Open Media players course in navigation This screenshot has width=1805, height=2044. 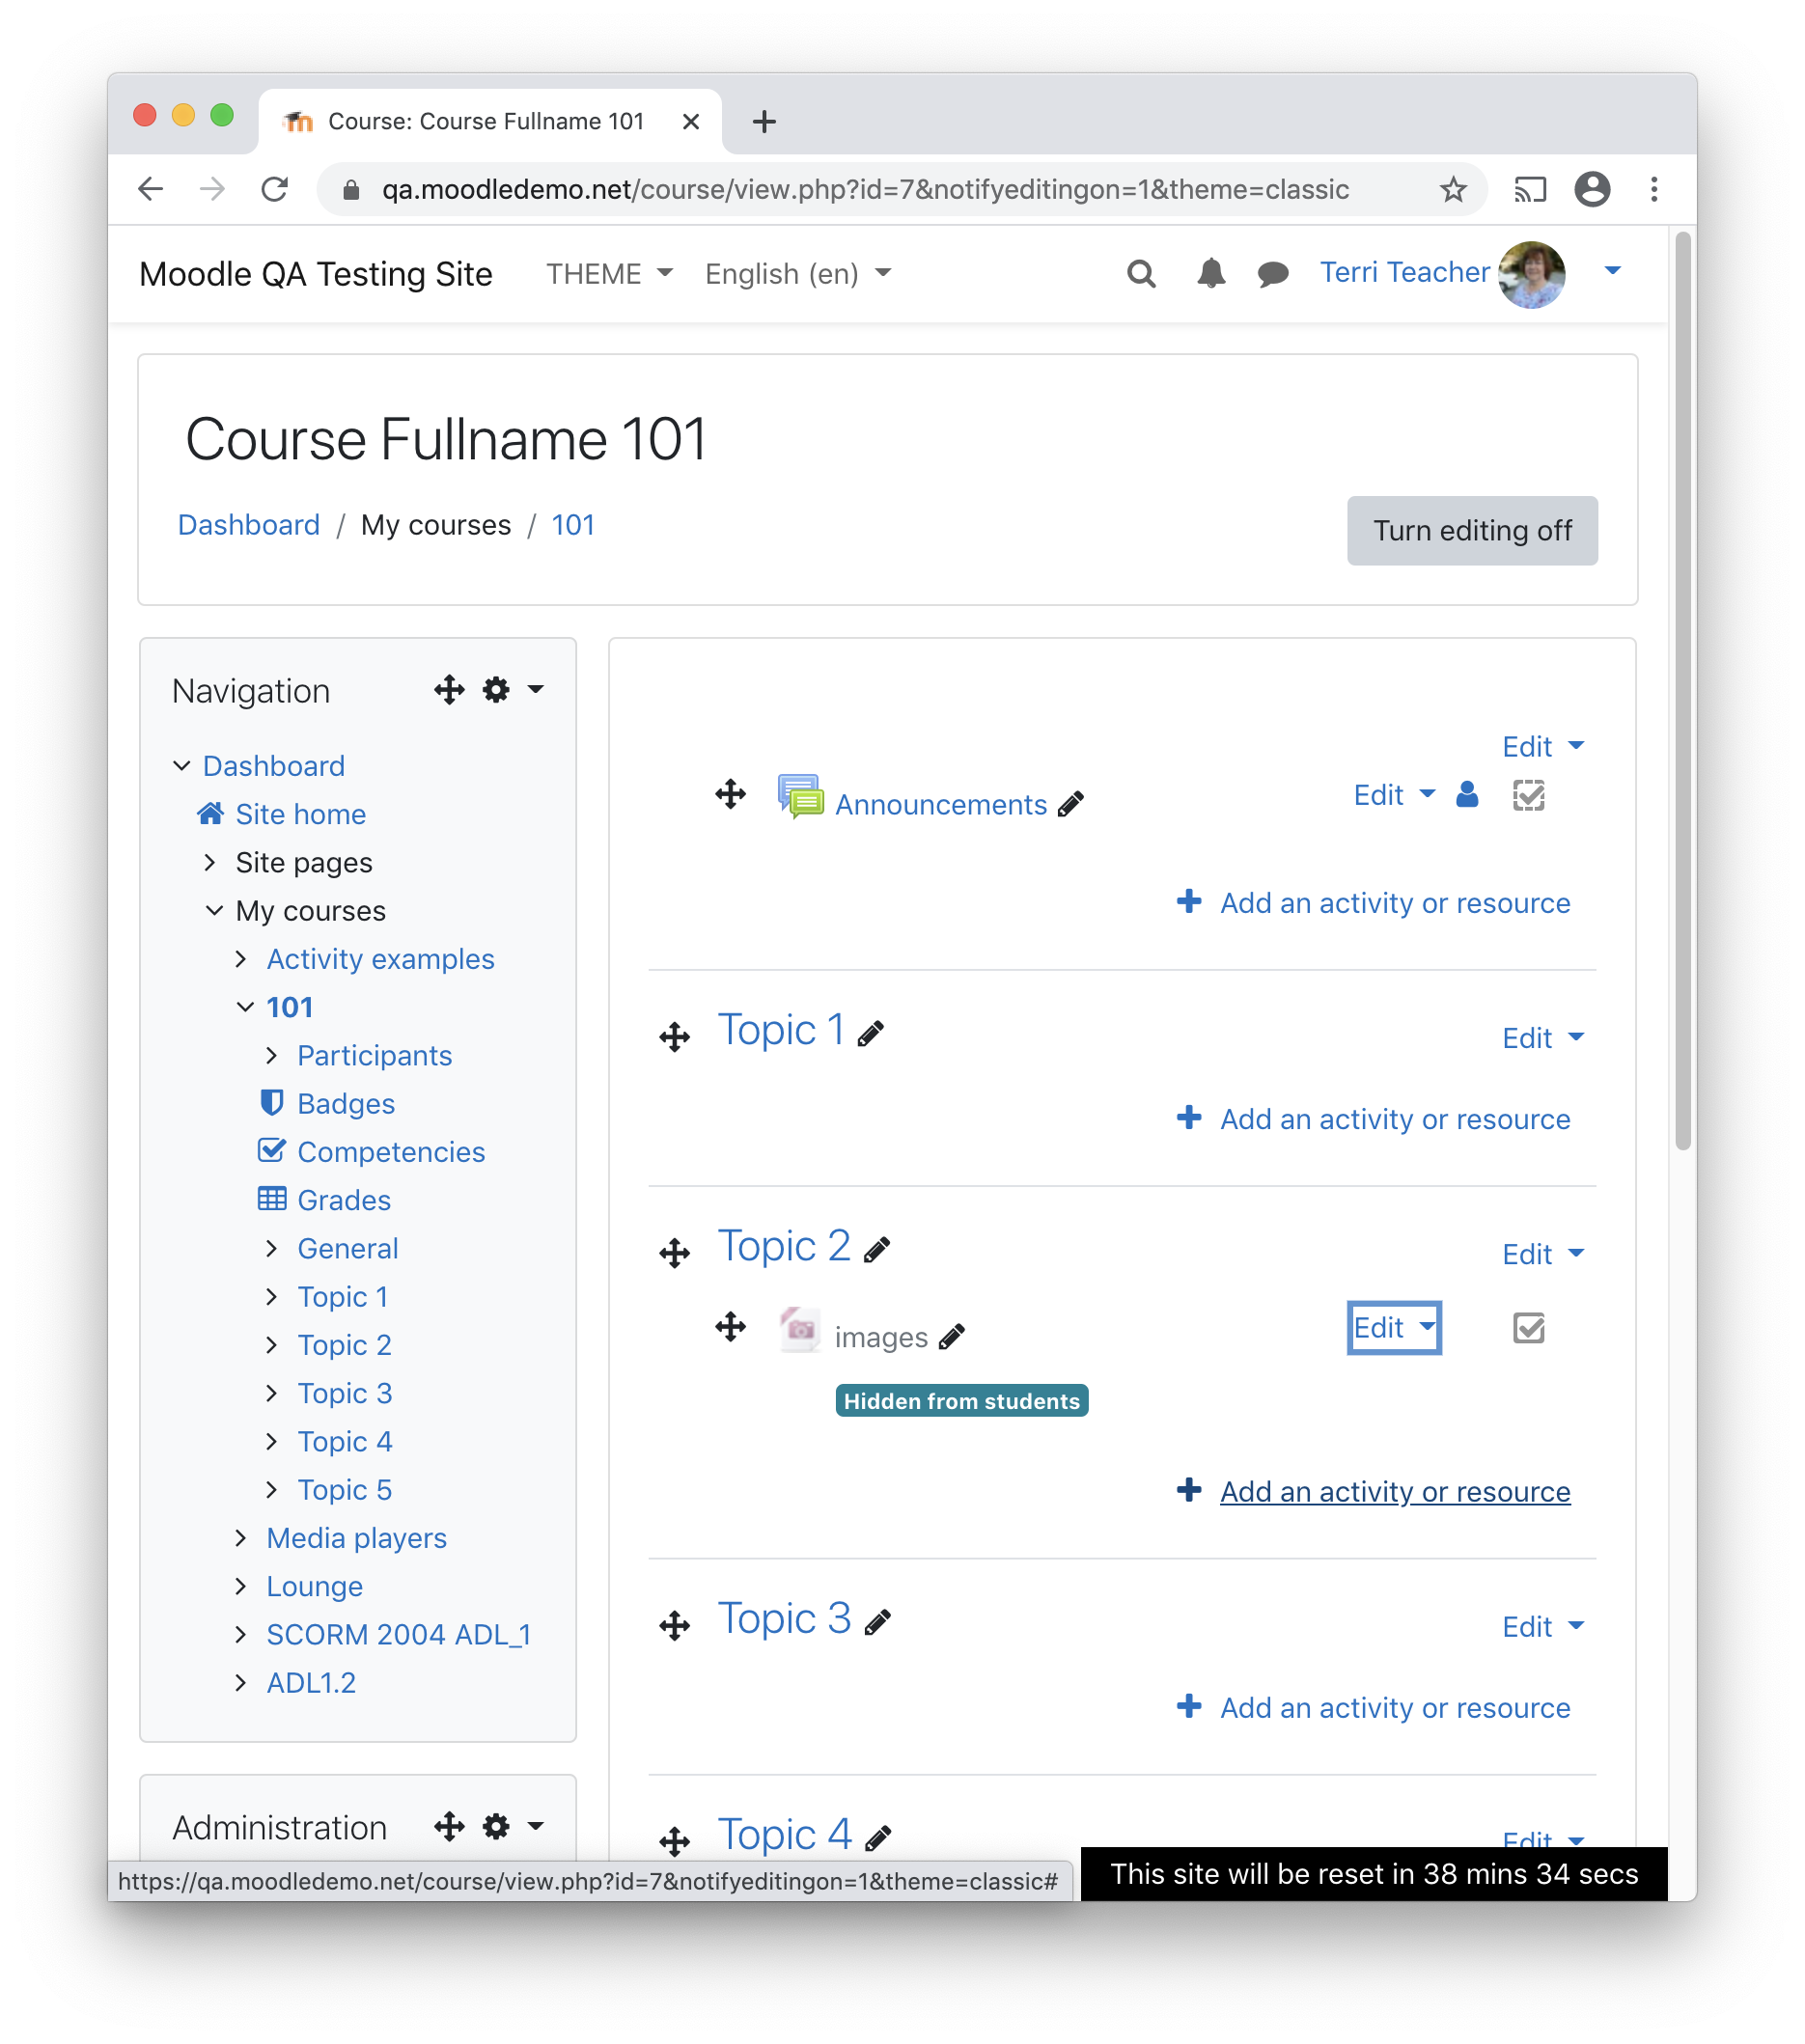(356, 1538)
